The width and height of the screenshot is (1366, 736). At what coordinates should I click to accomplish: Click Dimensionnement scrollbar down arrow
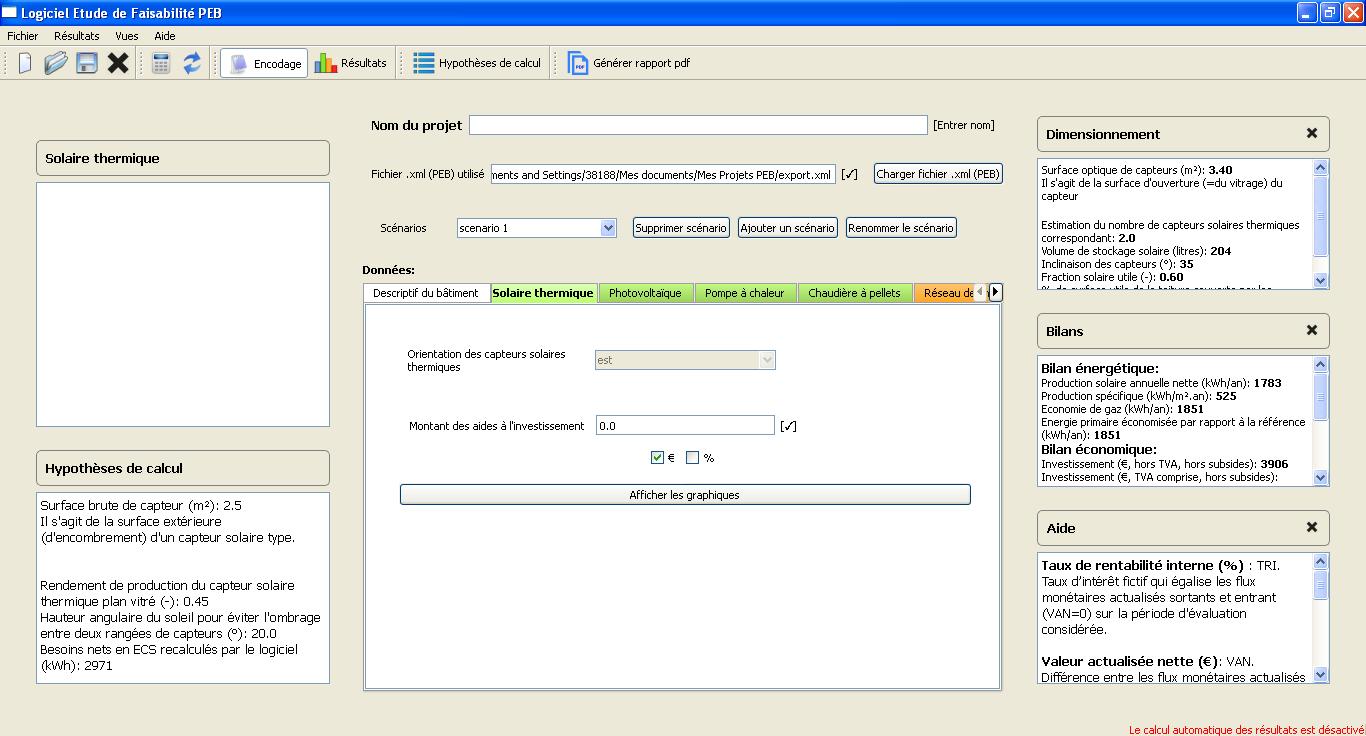(1320, 281)
